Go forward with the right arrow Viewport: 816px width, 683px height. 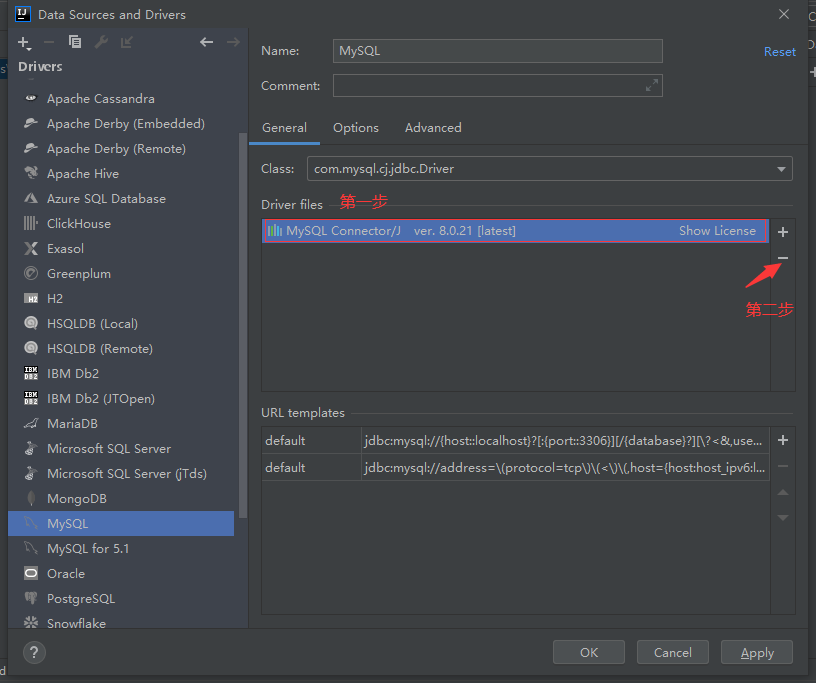click(x=233, y=42)
